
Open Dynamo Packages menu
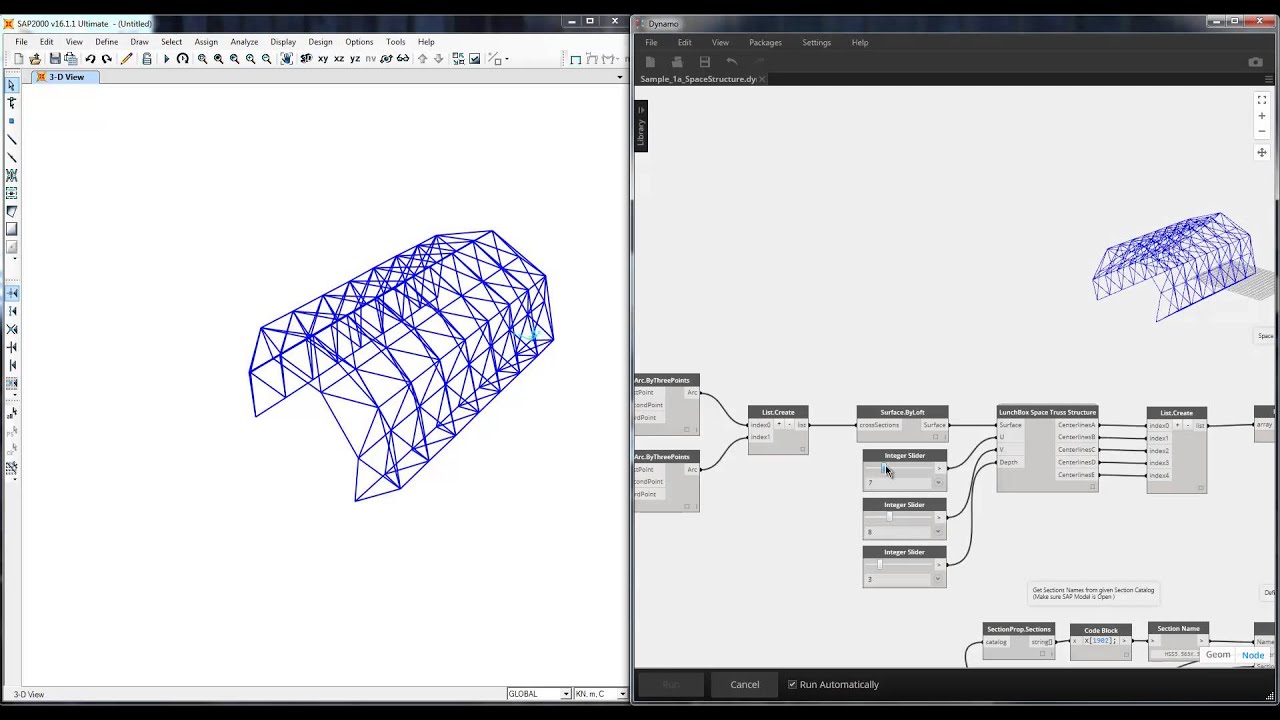point(765,43)
